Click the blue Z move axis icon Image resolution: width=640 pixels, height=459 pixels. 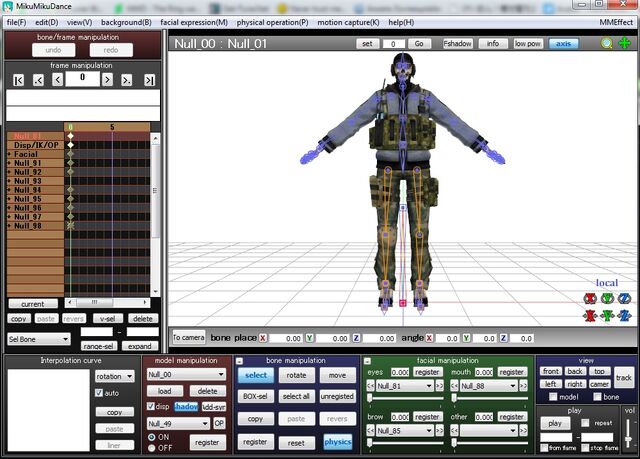click(x=624, y=315)
